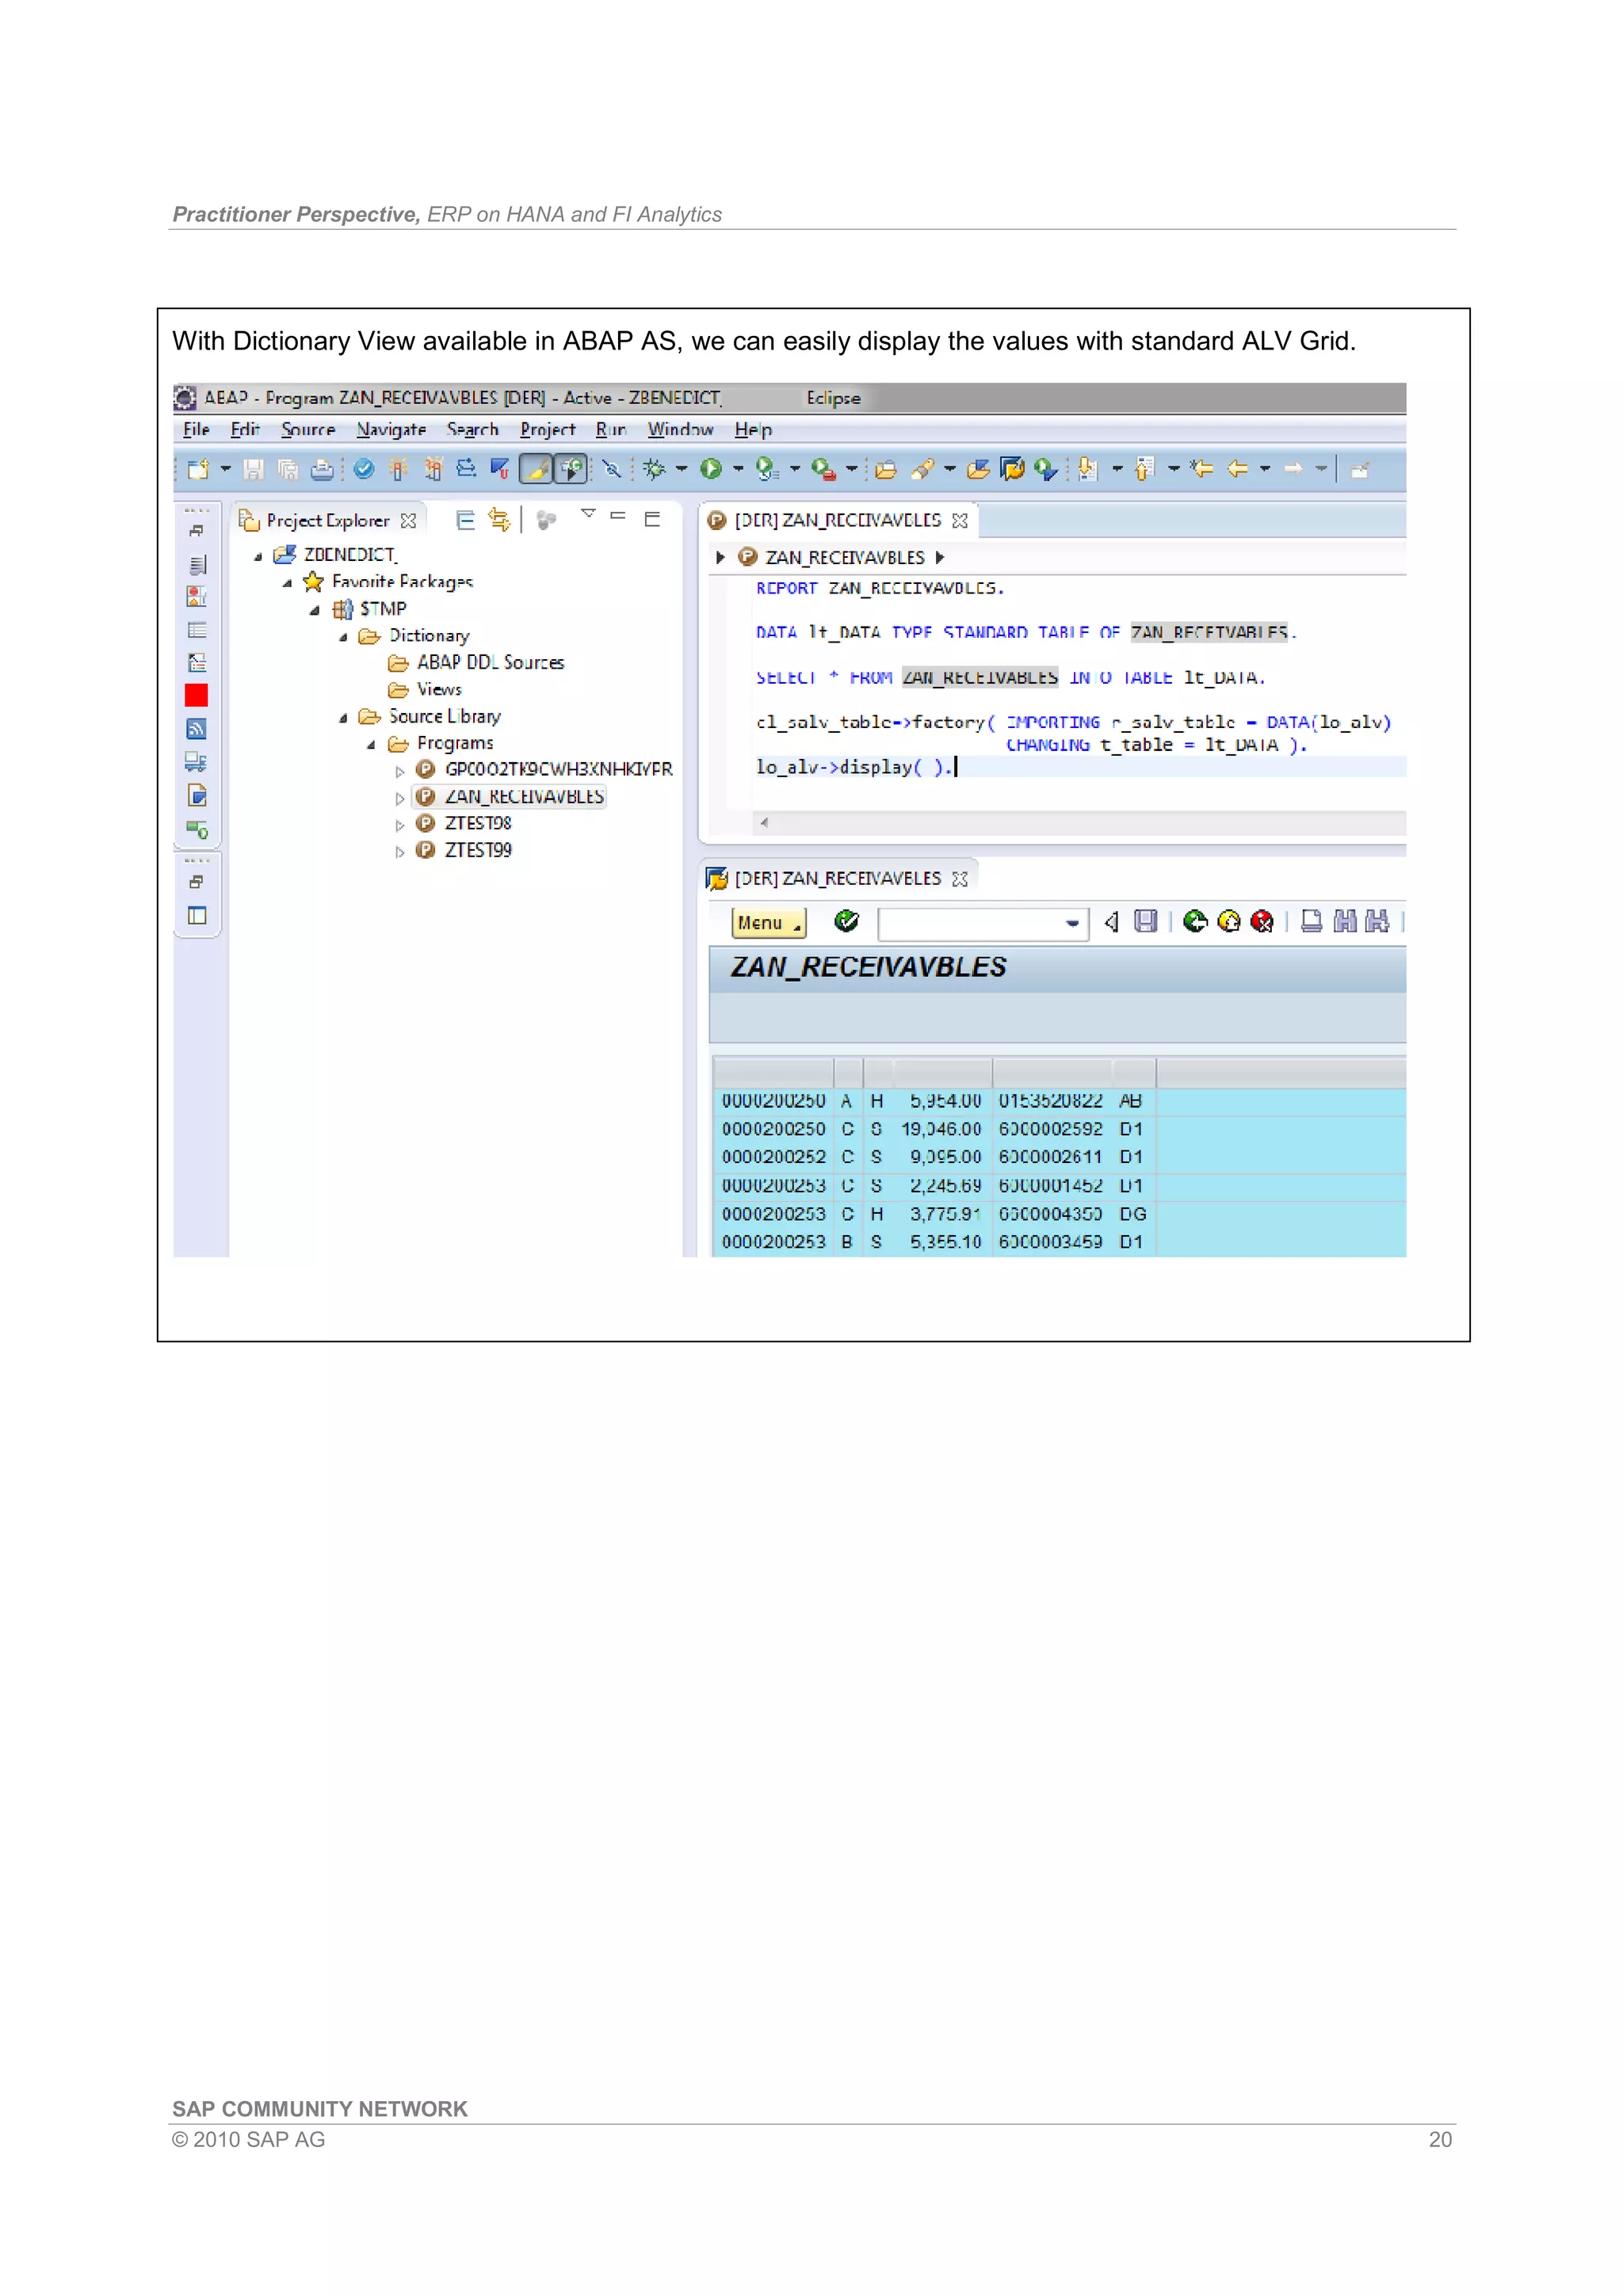Select ALV cell 19,046.00
Image resolution: width=1623 pixels, height=2296 pixels.
pyautogui.click(x=941, y=1130)
